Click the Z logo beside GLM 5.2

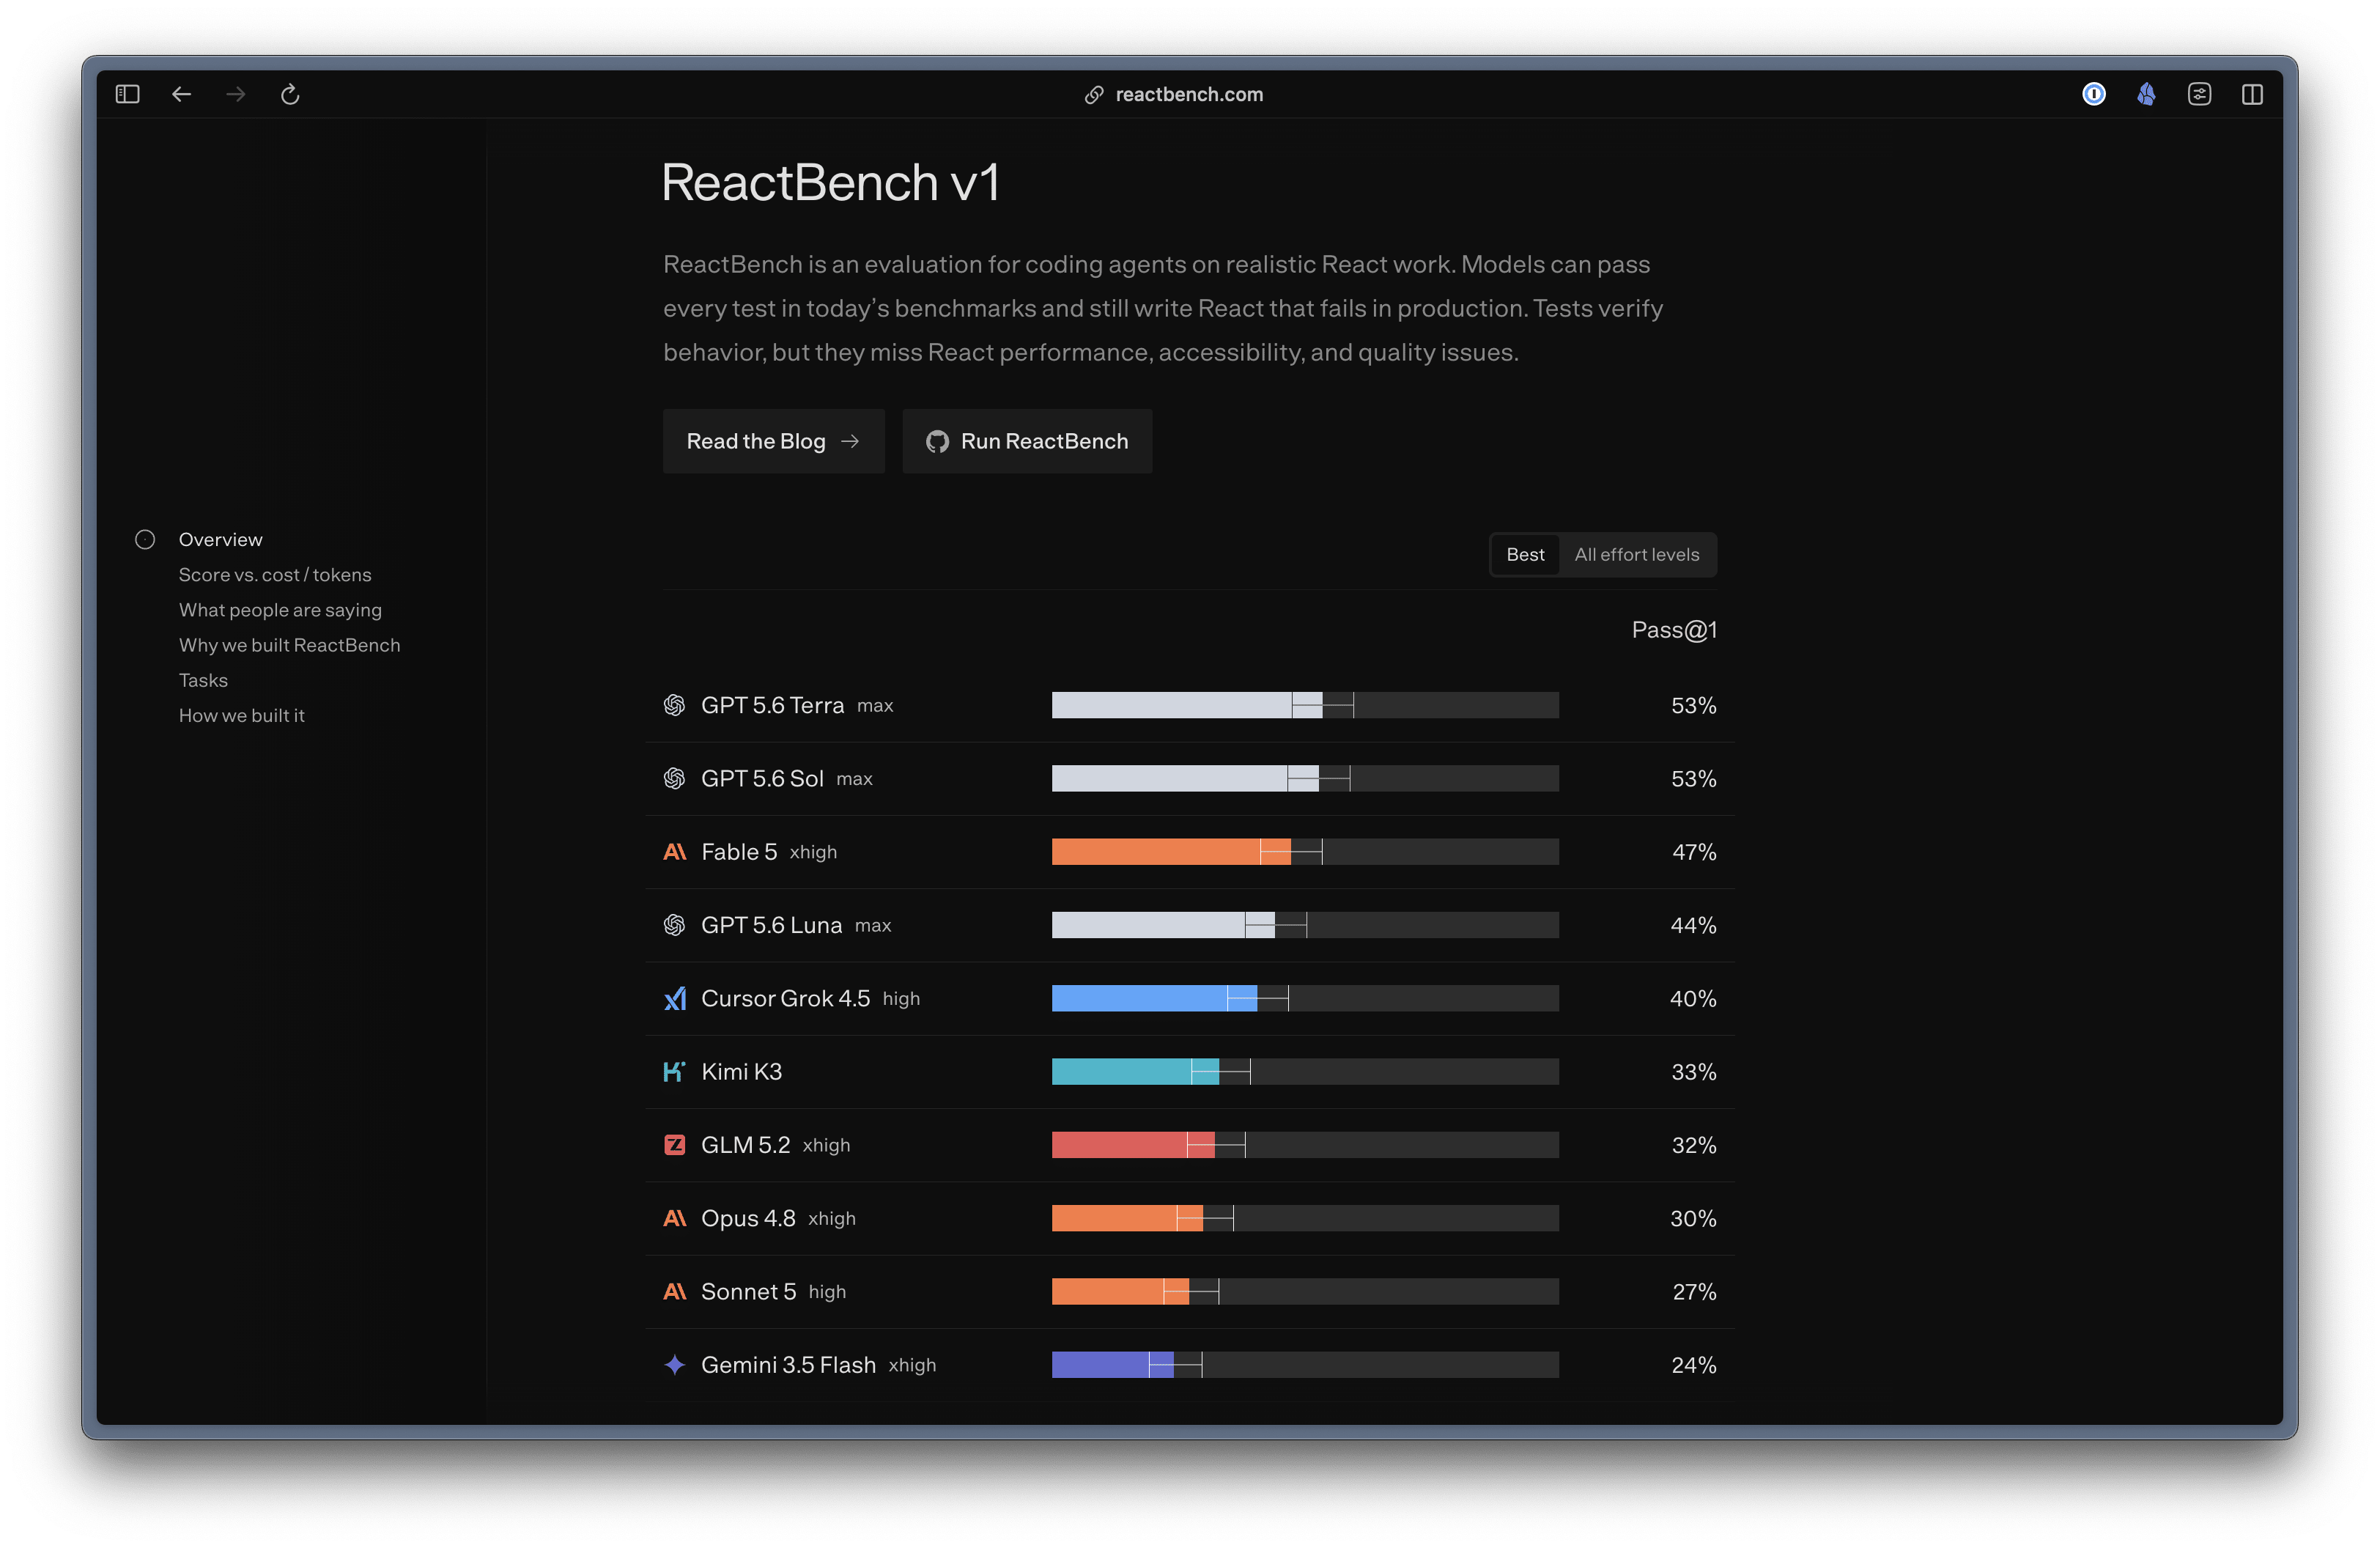click(675, 1144)
